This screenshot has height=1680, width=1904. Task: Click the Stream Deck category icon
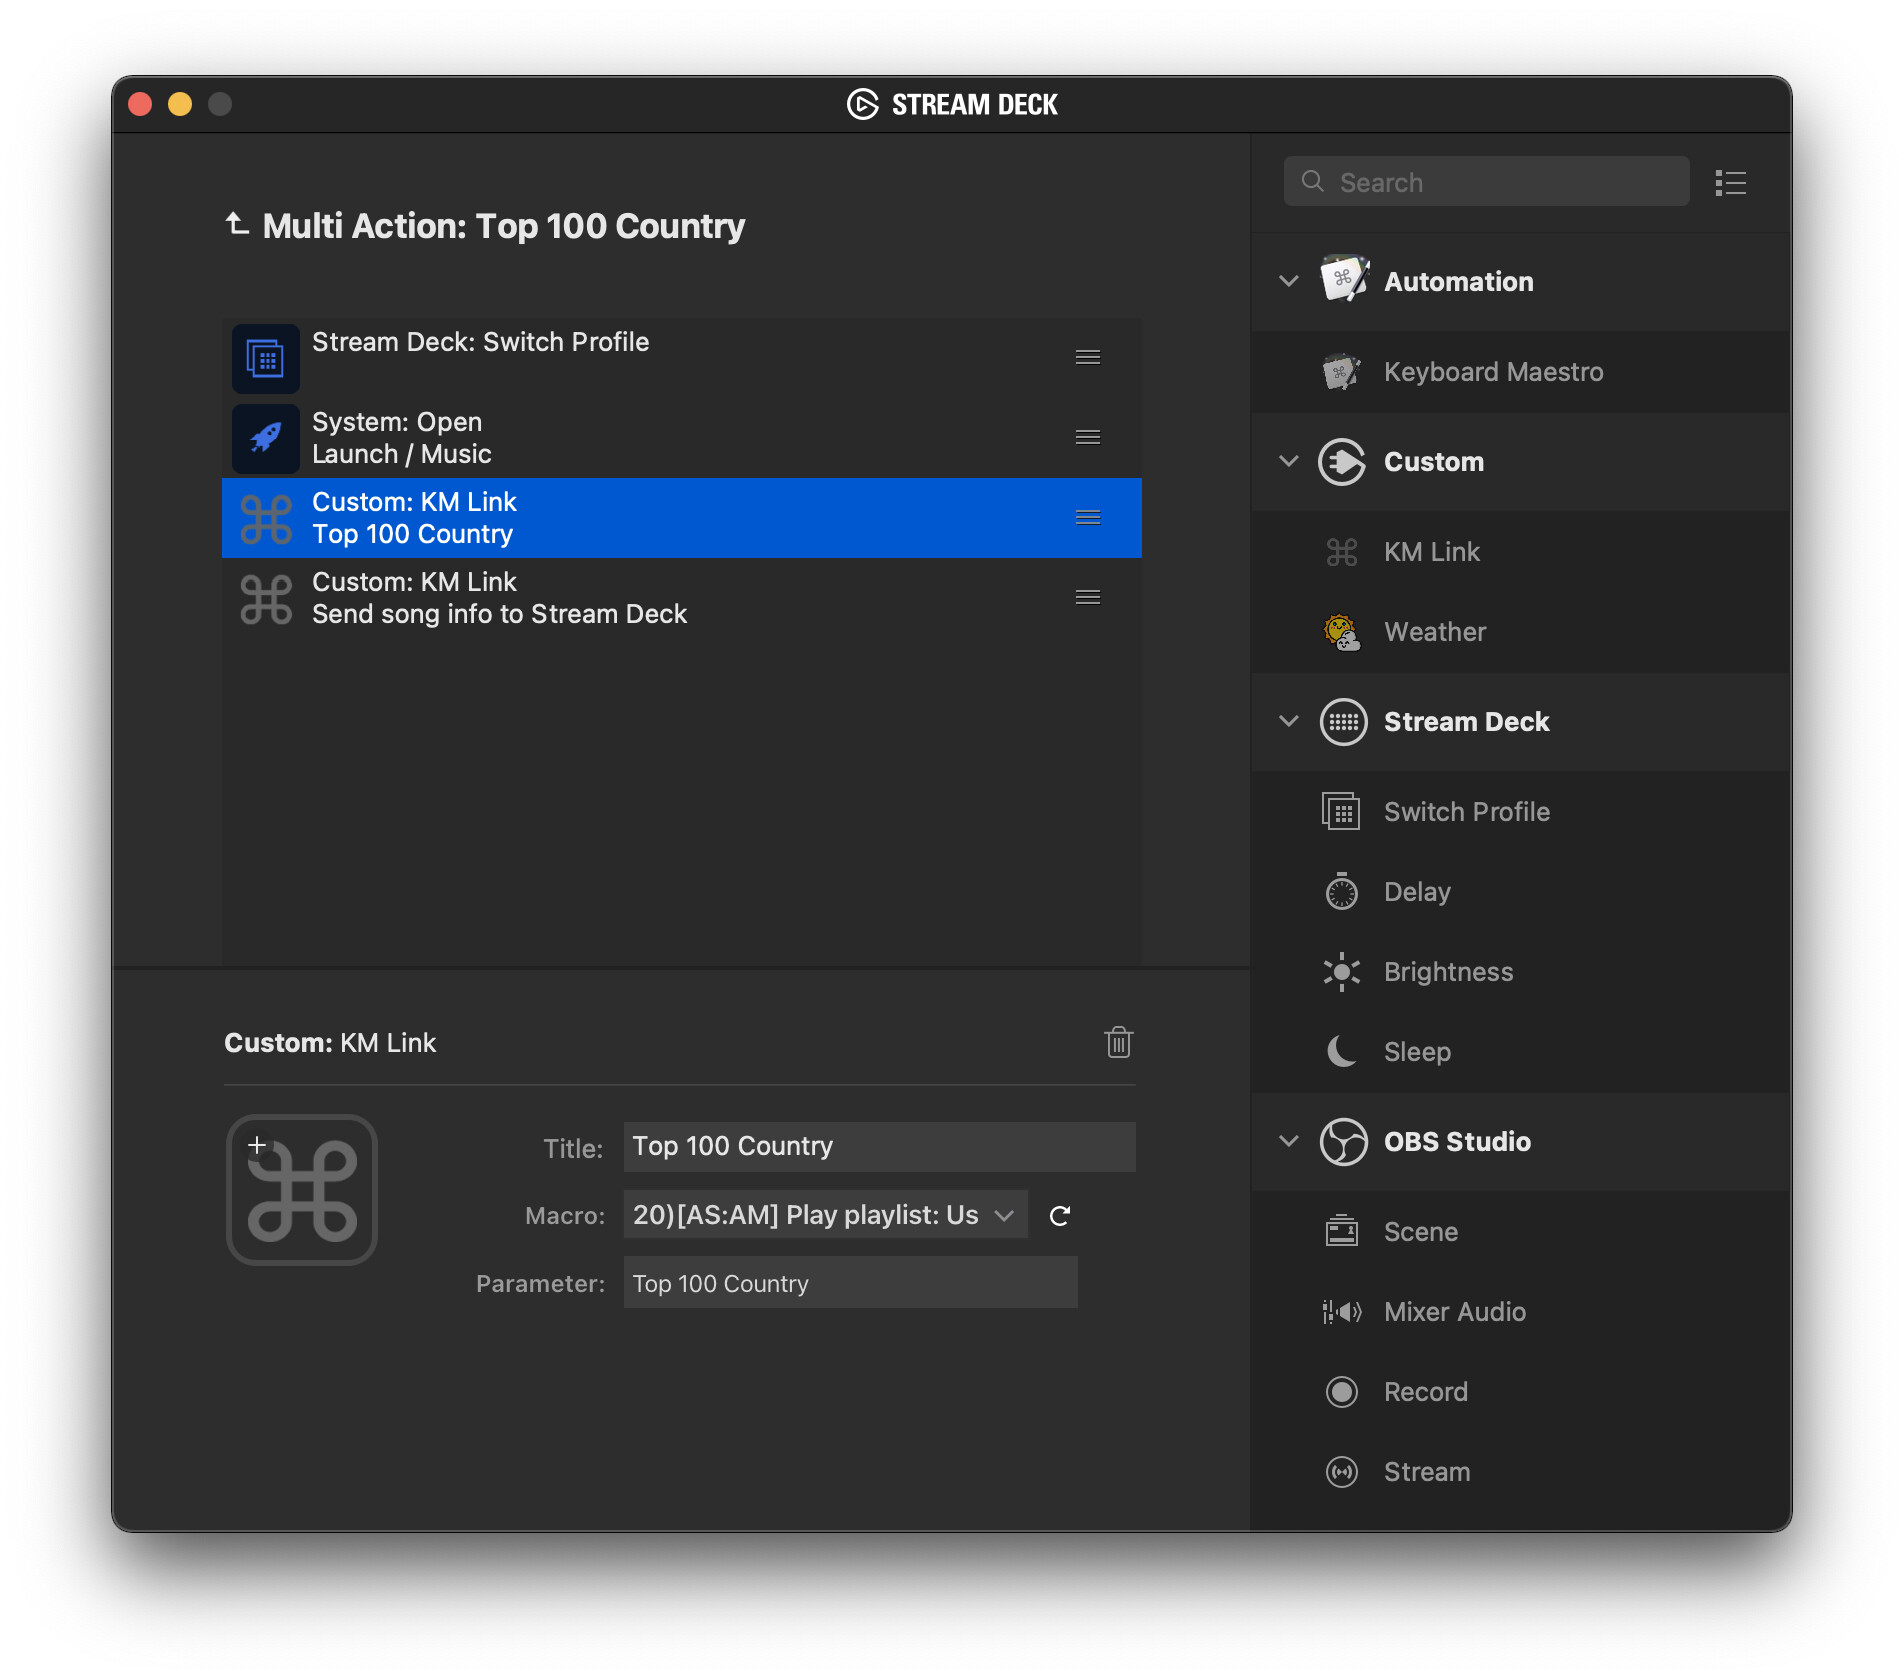1343,722
